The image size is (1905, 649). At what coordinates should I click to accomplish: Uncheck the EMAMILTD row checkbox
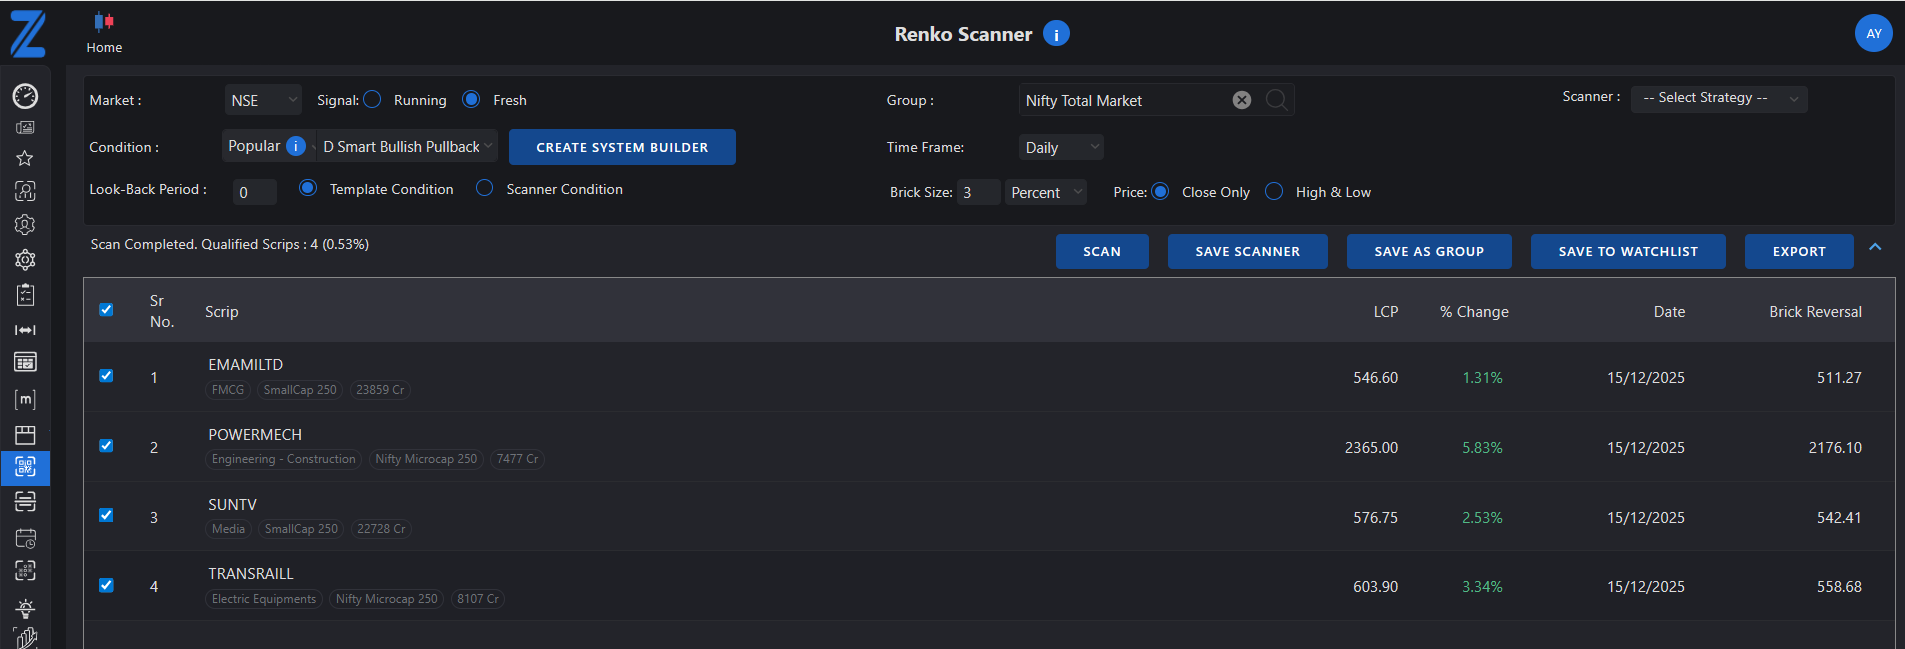click(x=106, y=376)
